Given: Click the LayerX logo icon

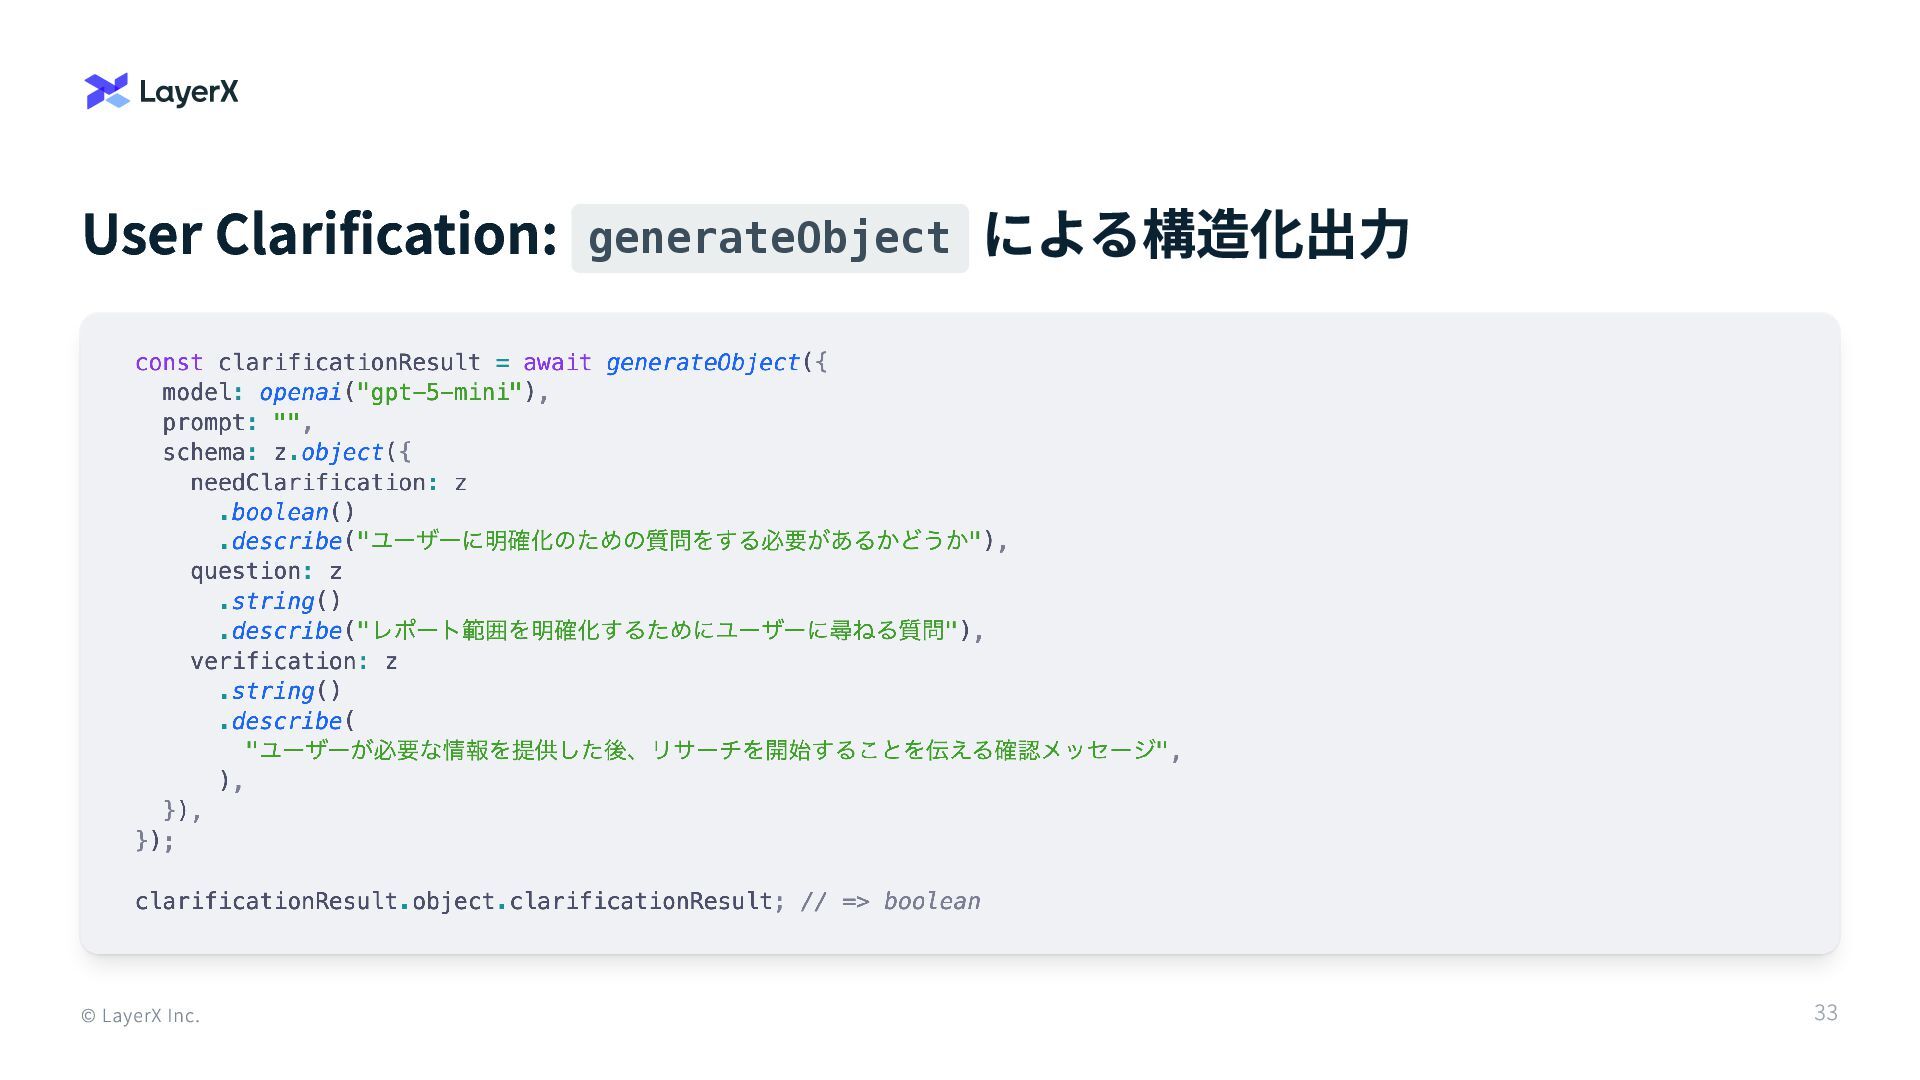Looking at the screenshot, I should [x=107, y=91].
